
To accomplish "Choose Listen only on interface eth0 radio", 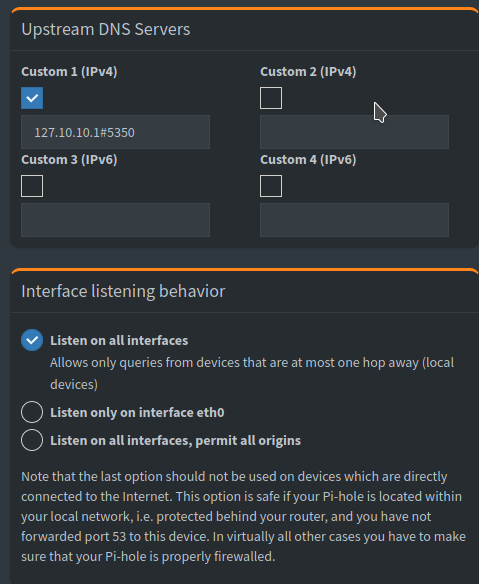I will coord(32,412).
